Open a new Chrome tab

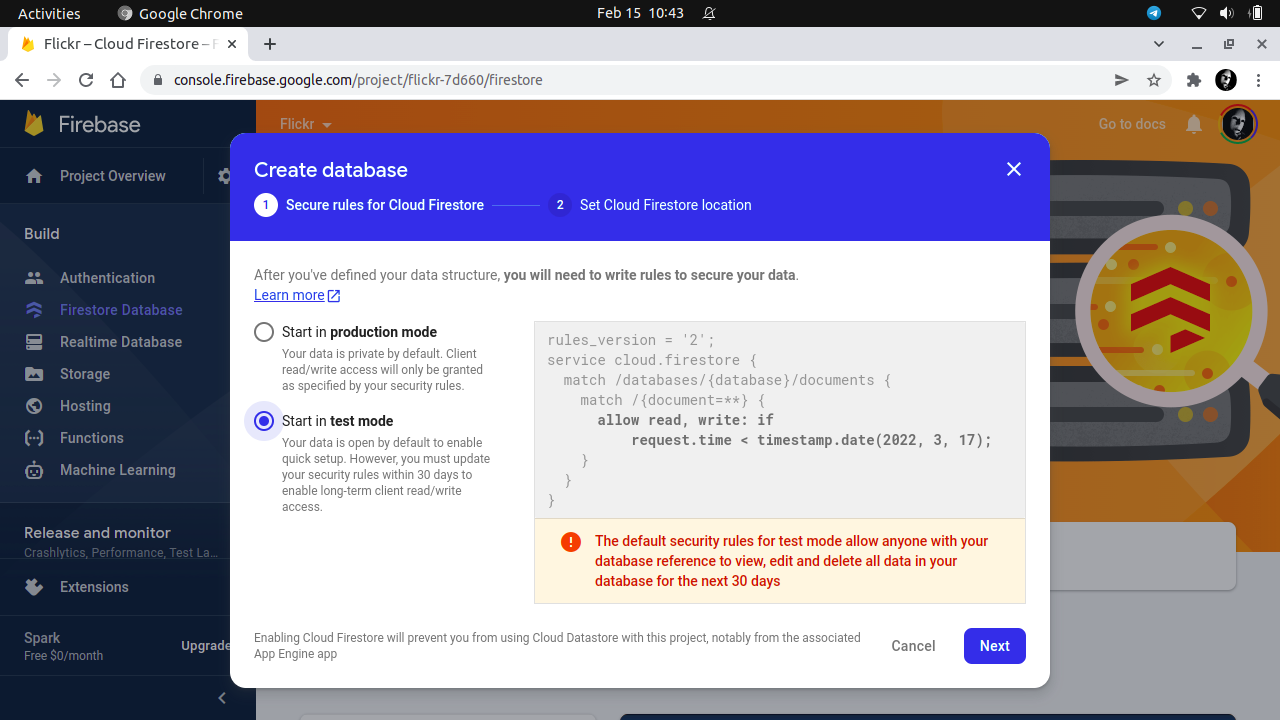coord(270,44)
